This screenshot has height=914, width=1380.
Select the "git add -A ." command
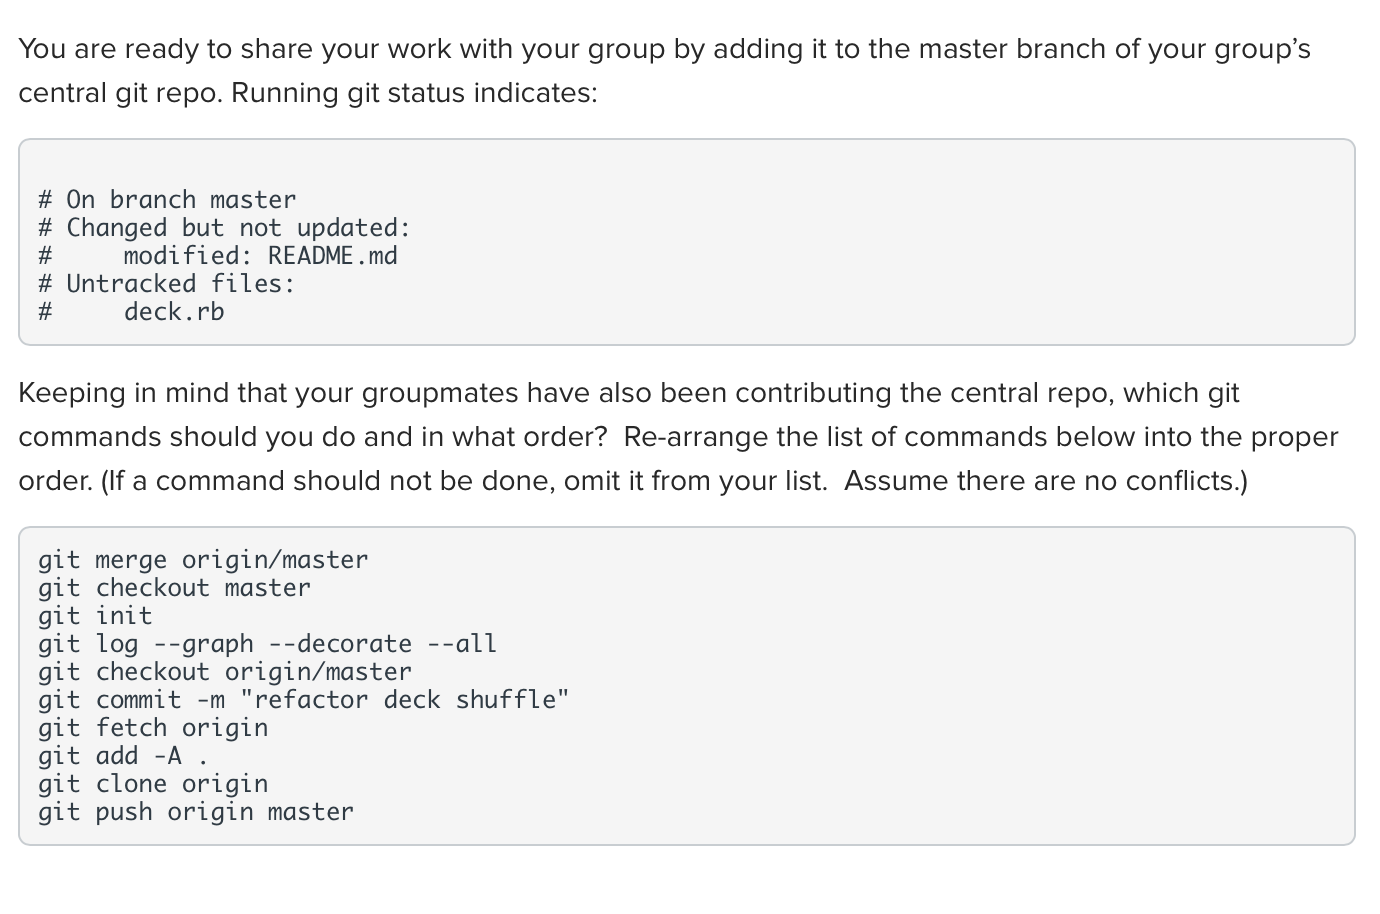[x=123, y=756]
